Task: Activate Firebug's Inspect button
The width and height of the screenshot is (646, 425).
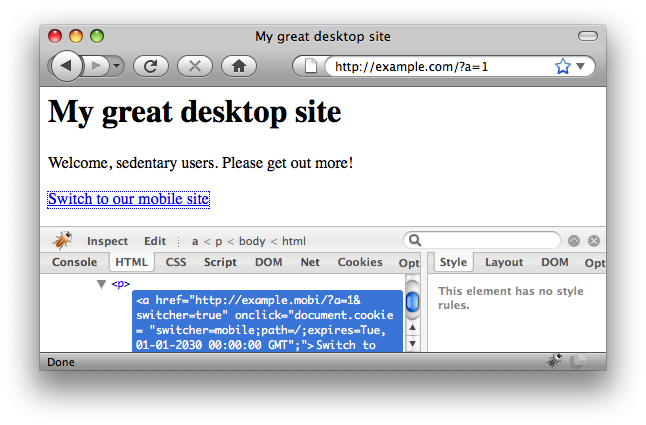Action: tap(108, 241)
